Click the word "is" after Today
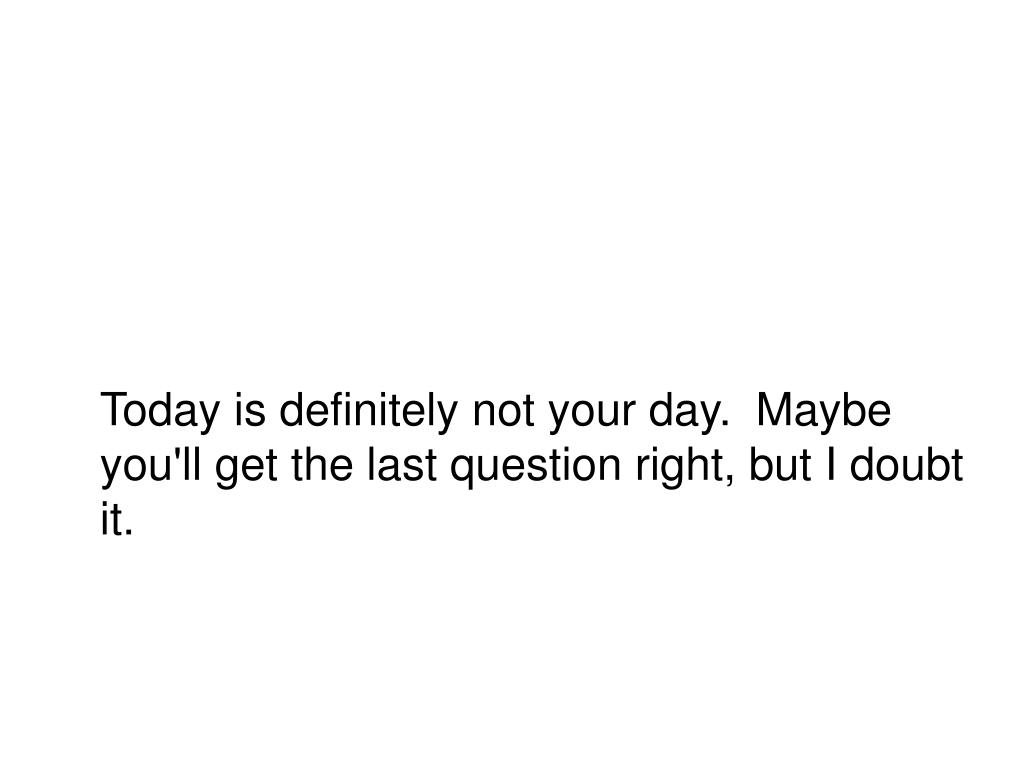 coord(250,410)
